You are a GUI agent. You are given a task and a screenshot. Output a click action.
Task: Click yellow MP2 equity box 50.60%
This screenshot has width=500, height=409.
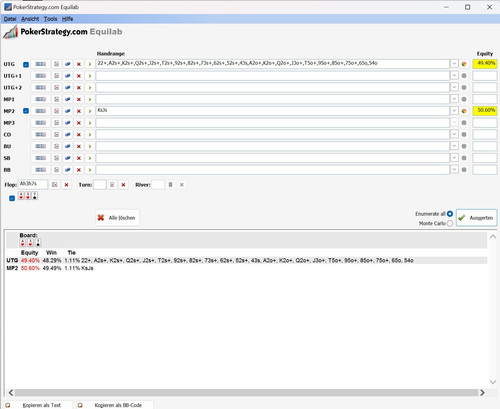485,111
